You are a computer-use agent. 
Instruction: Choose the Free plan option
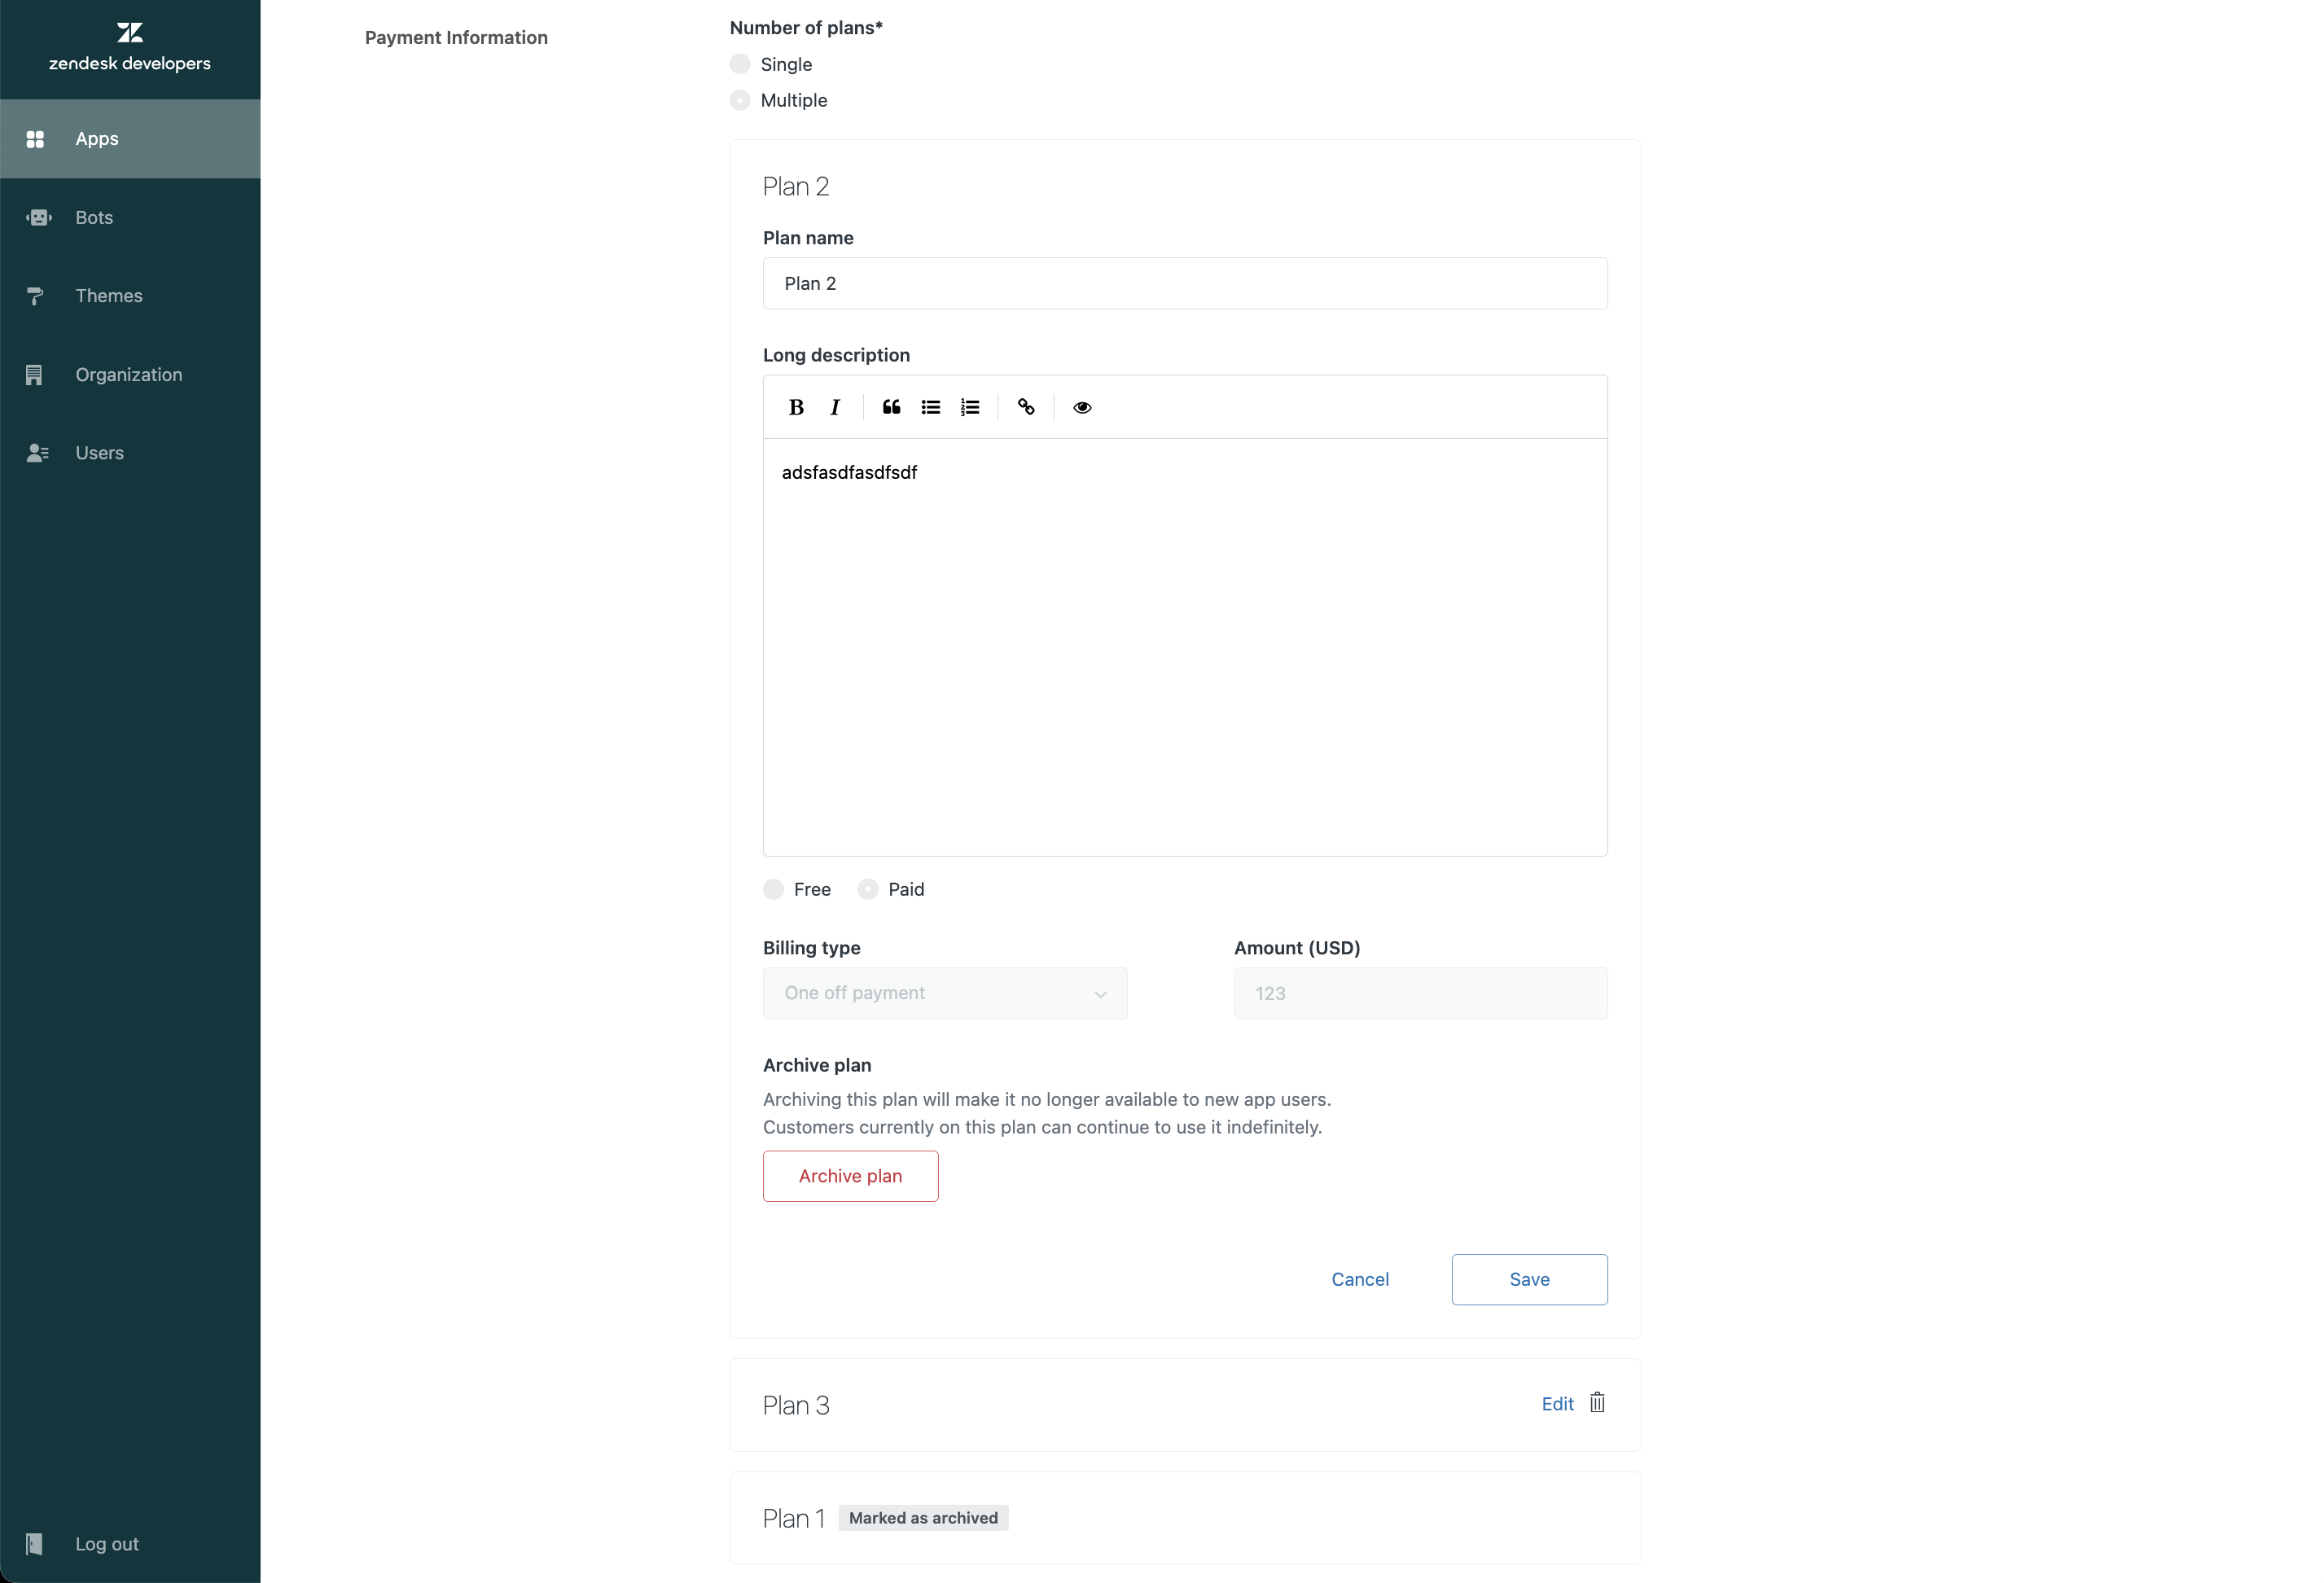pyautogui.click(x=773, y=889)
